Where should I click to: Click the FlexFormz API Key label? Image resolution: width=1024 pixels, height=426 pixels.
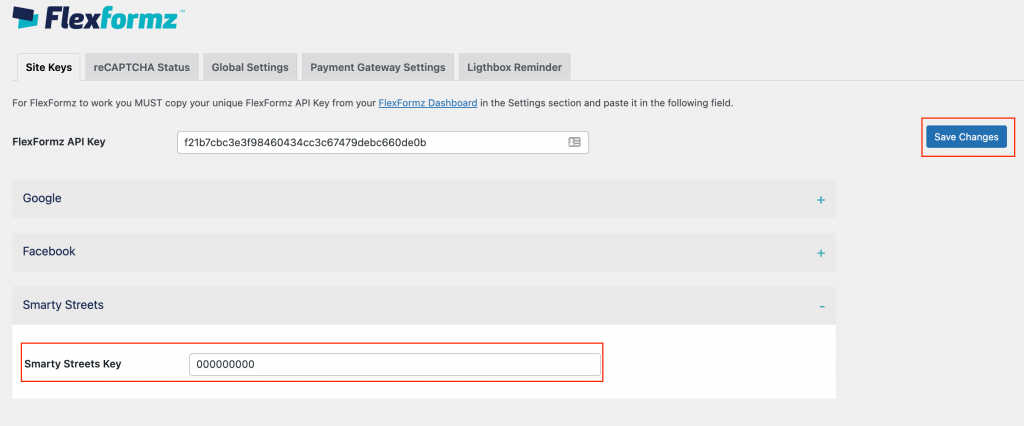pos(58,142)
